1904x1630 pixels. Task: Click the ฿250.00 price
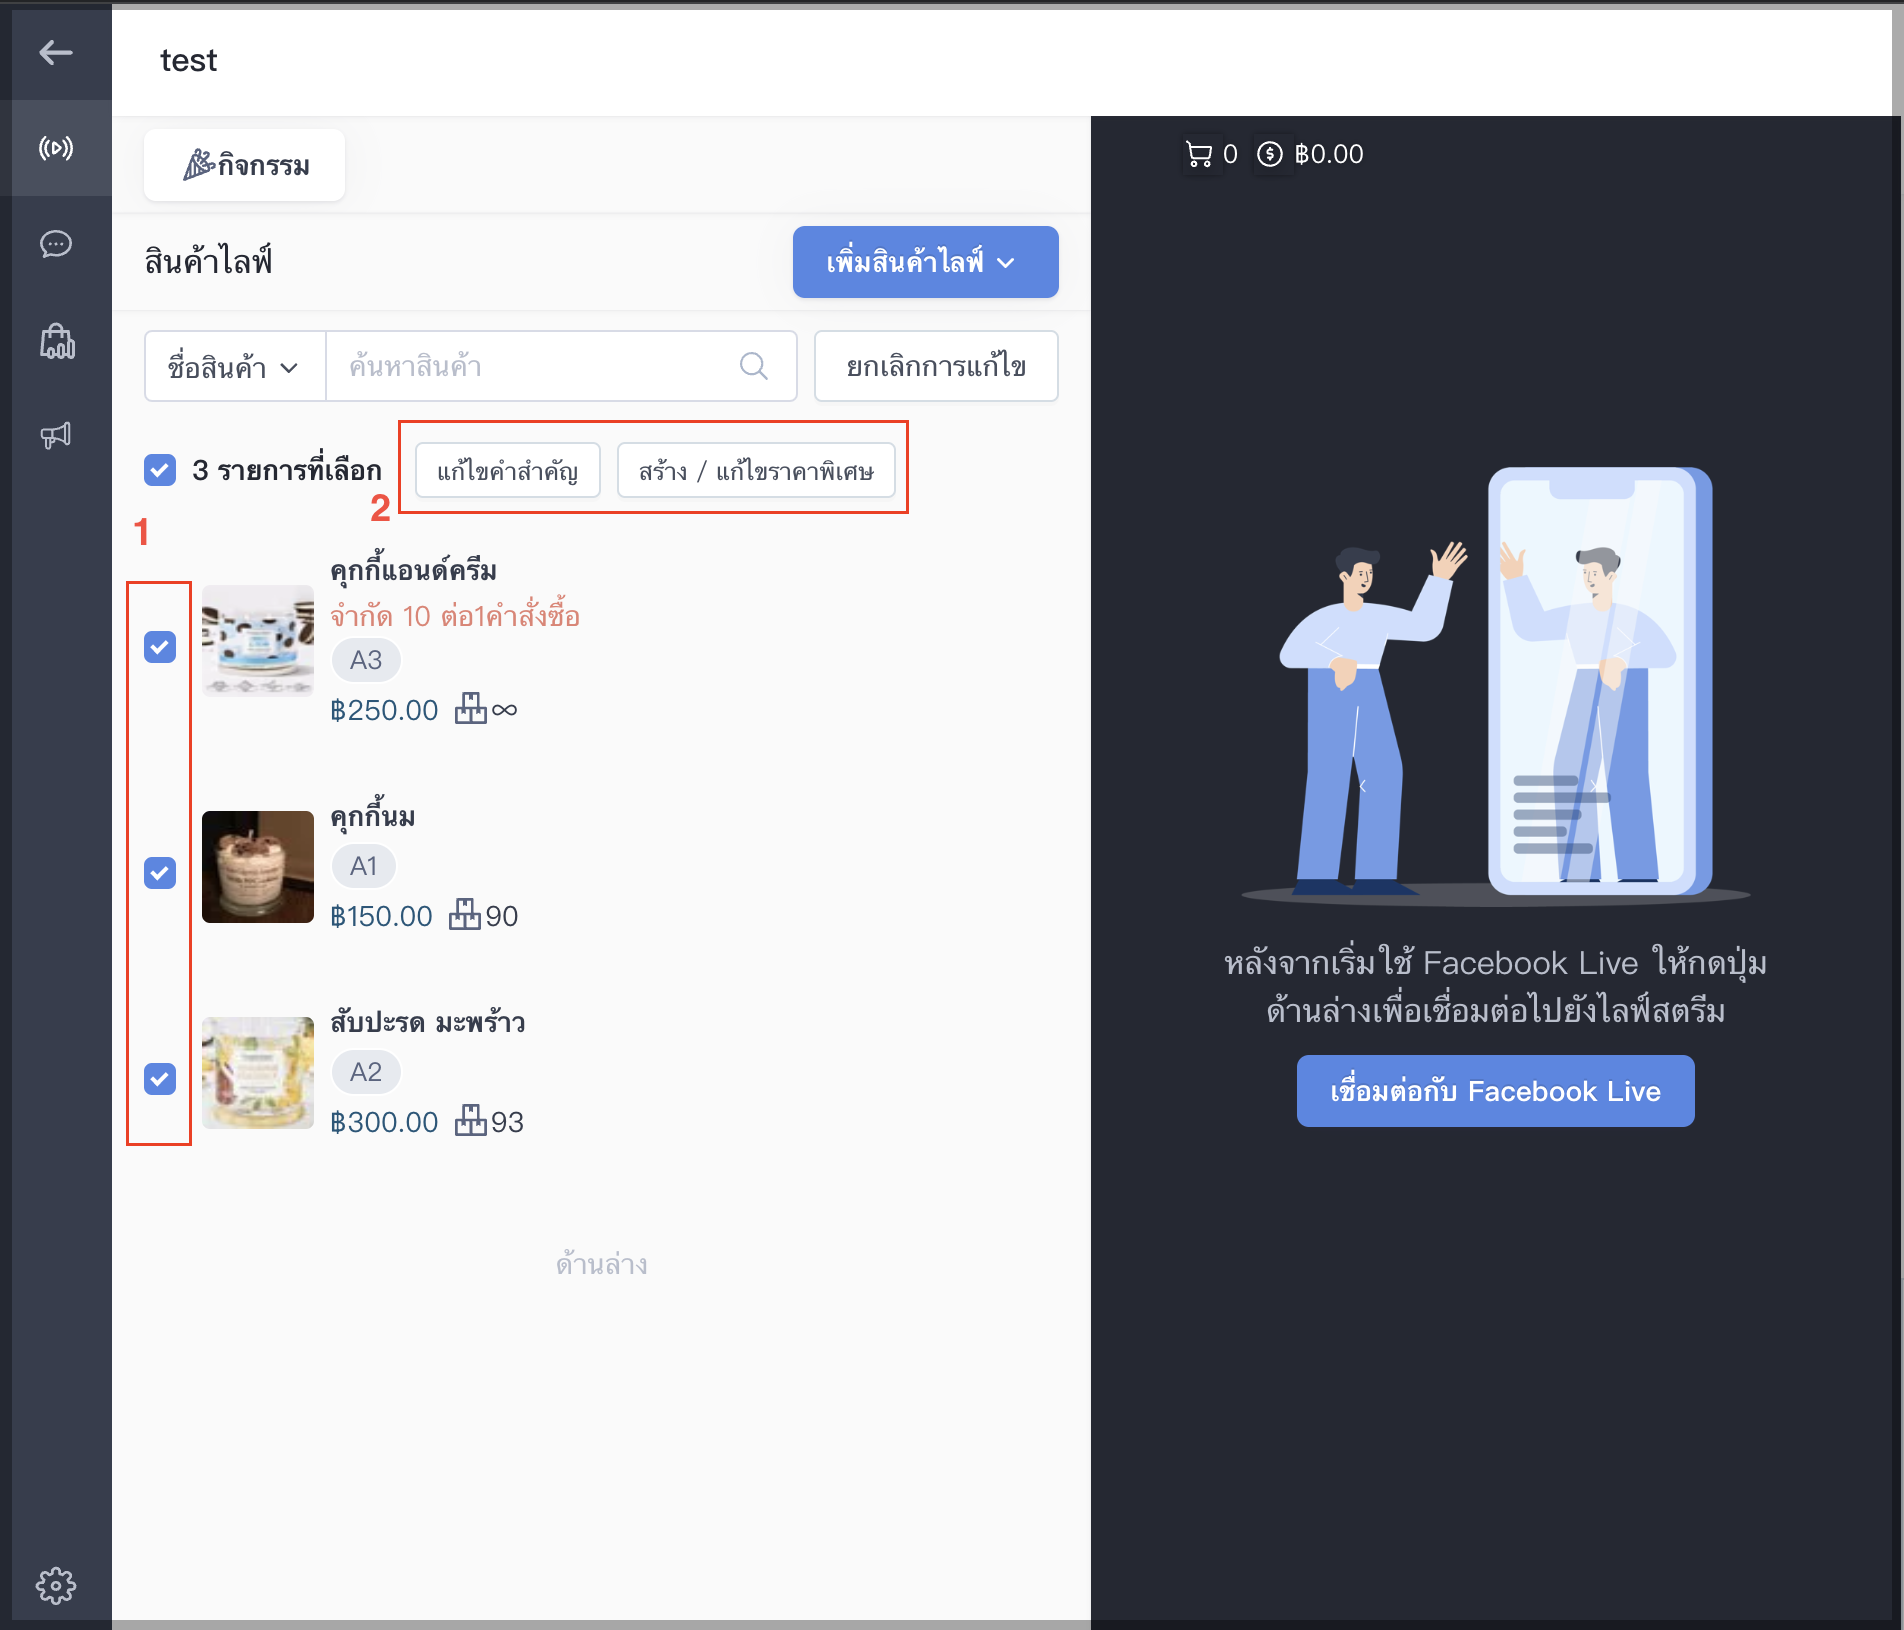tap(384, 710)
